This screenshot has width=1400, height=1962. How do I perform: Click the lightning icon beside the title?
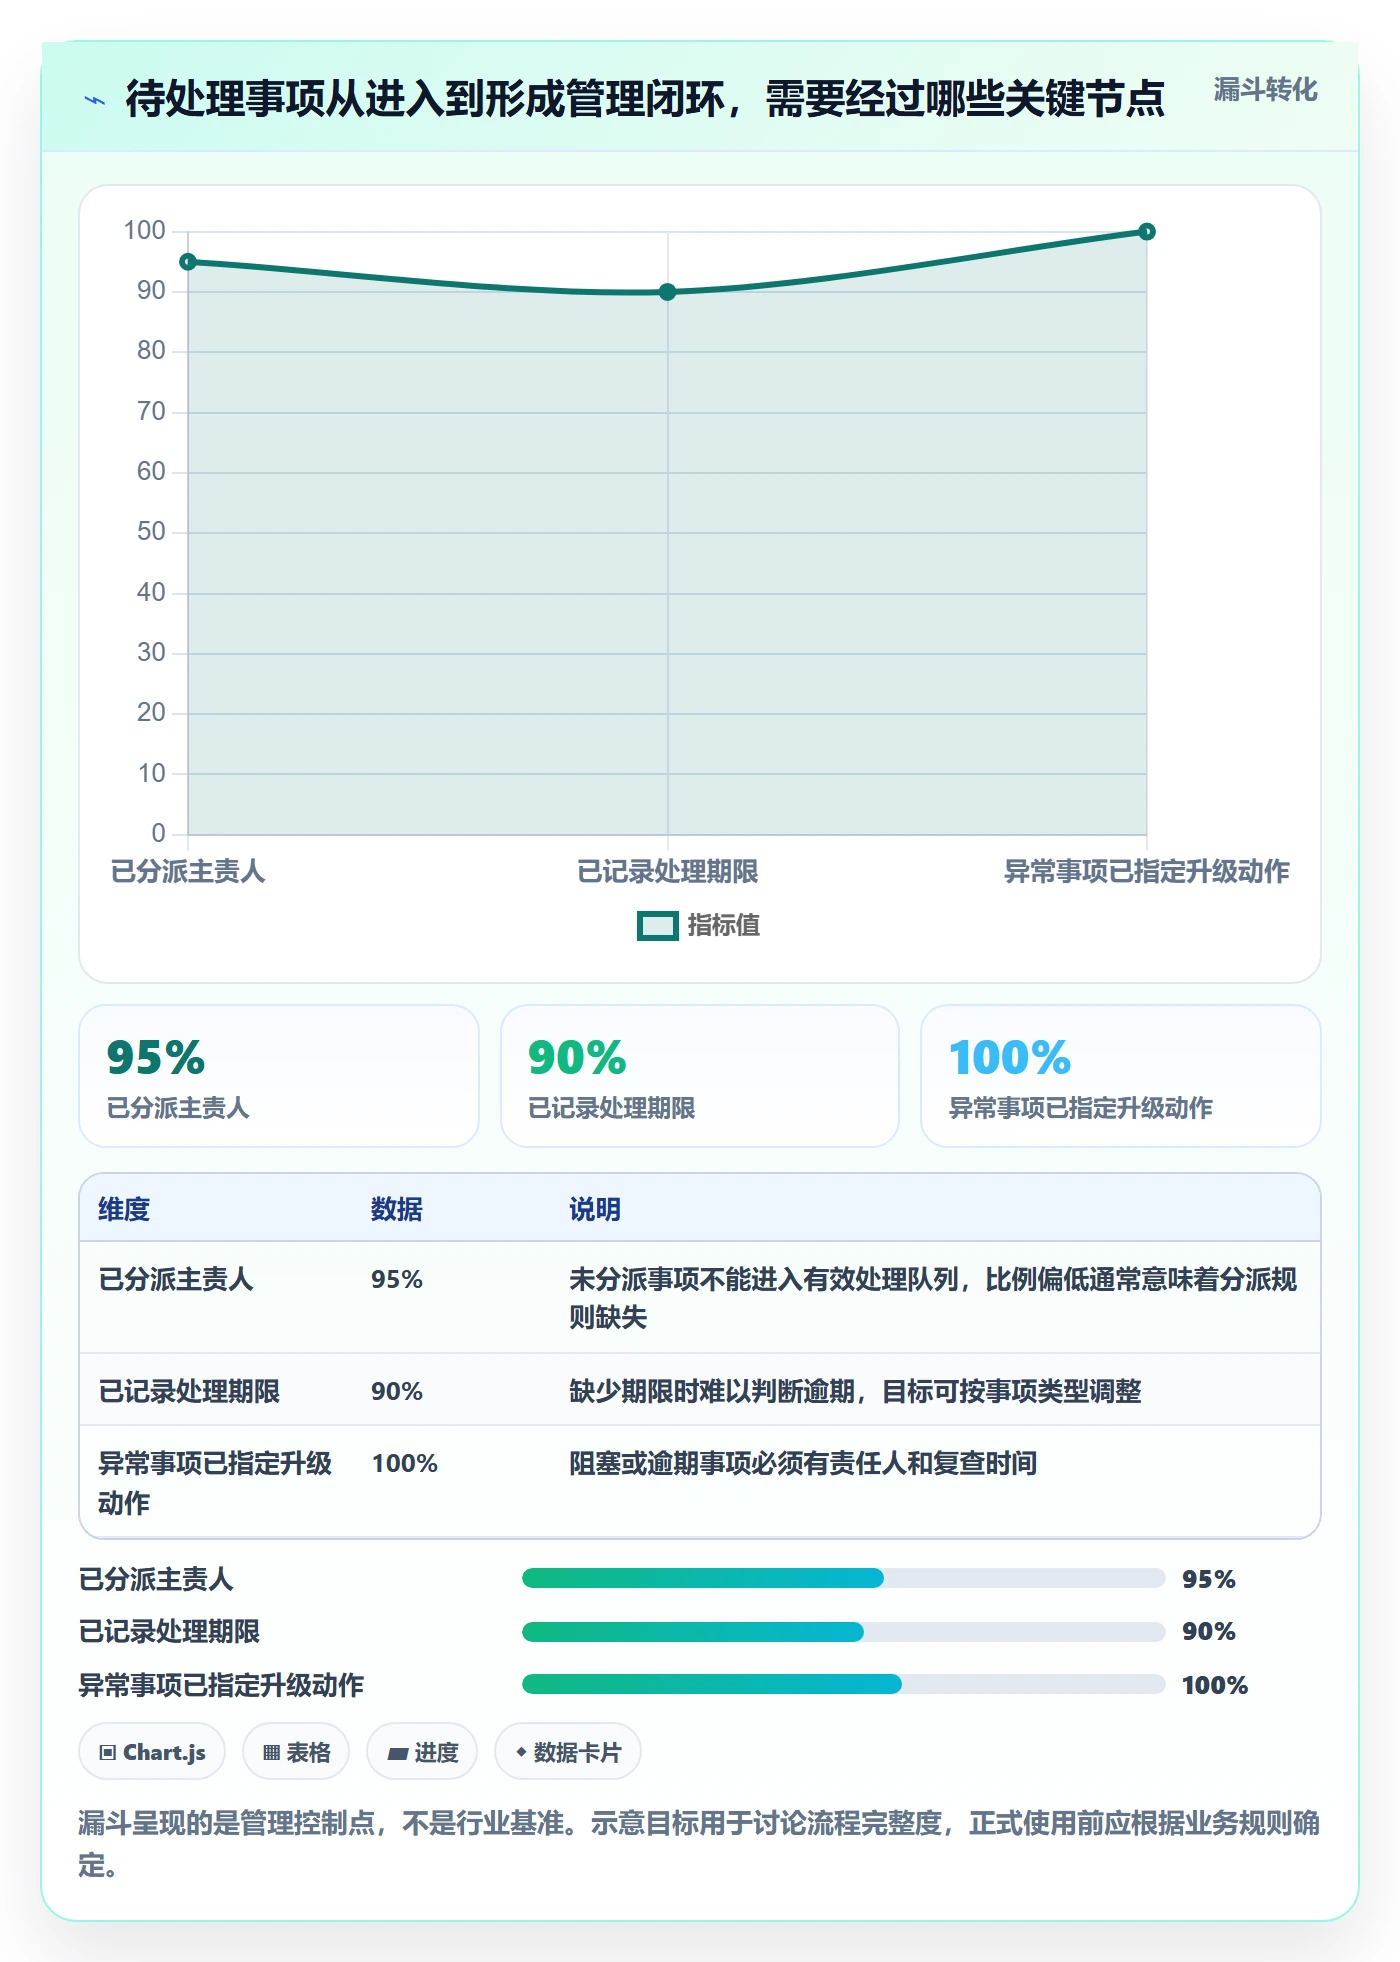pos(95,100)
